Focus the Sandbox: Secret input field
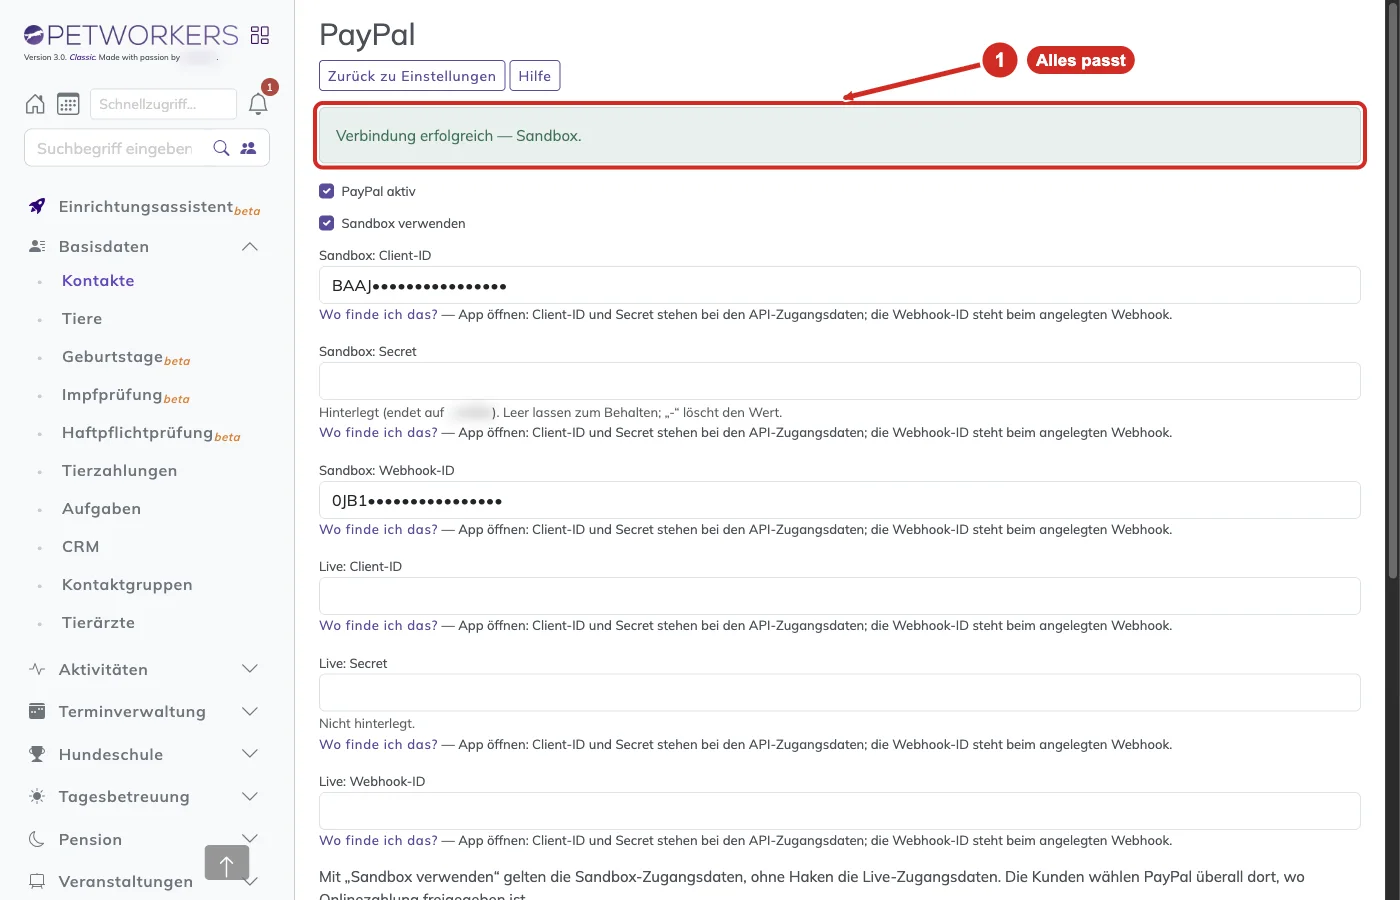Image resolution: width=1400 pixels, height=900 pixels. (x=840, y=381)
